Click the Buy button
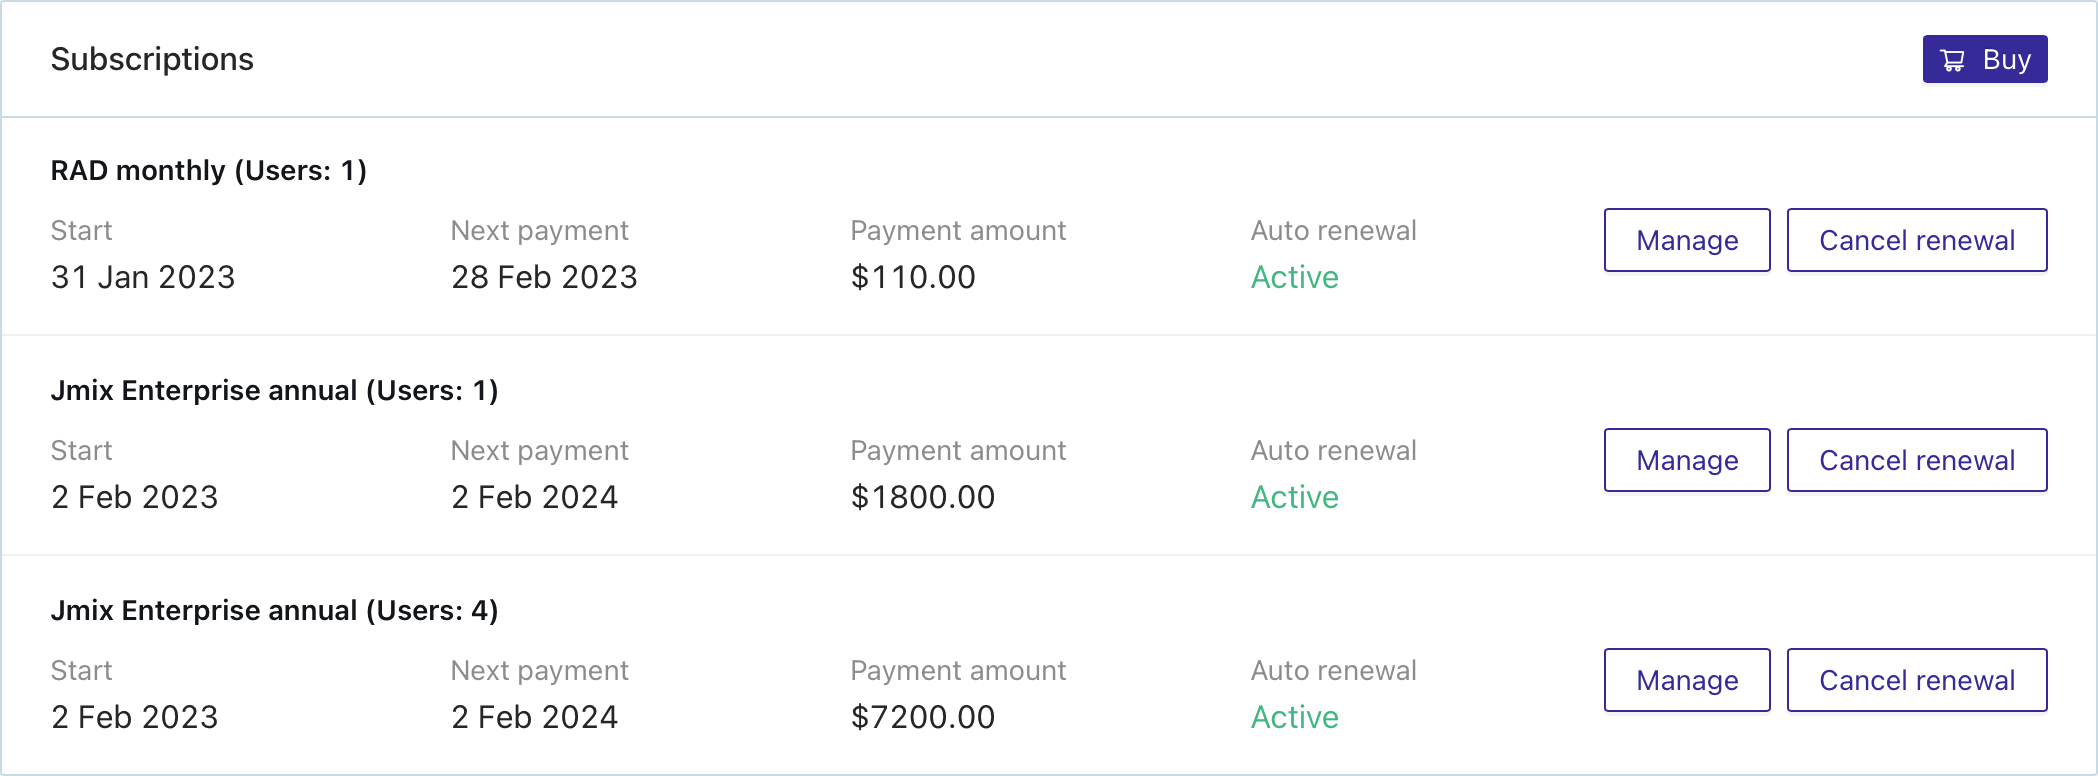Viewport: 2098px width, 776px height. coord(1984,59)
